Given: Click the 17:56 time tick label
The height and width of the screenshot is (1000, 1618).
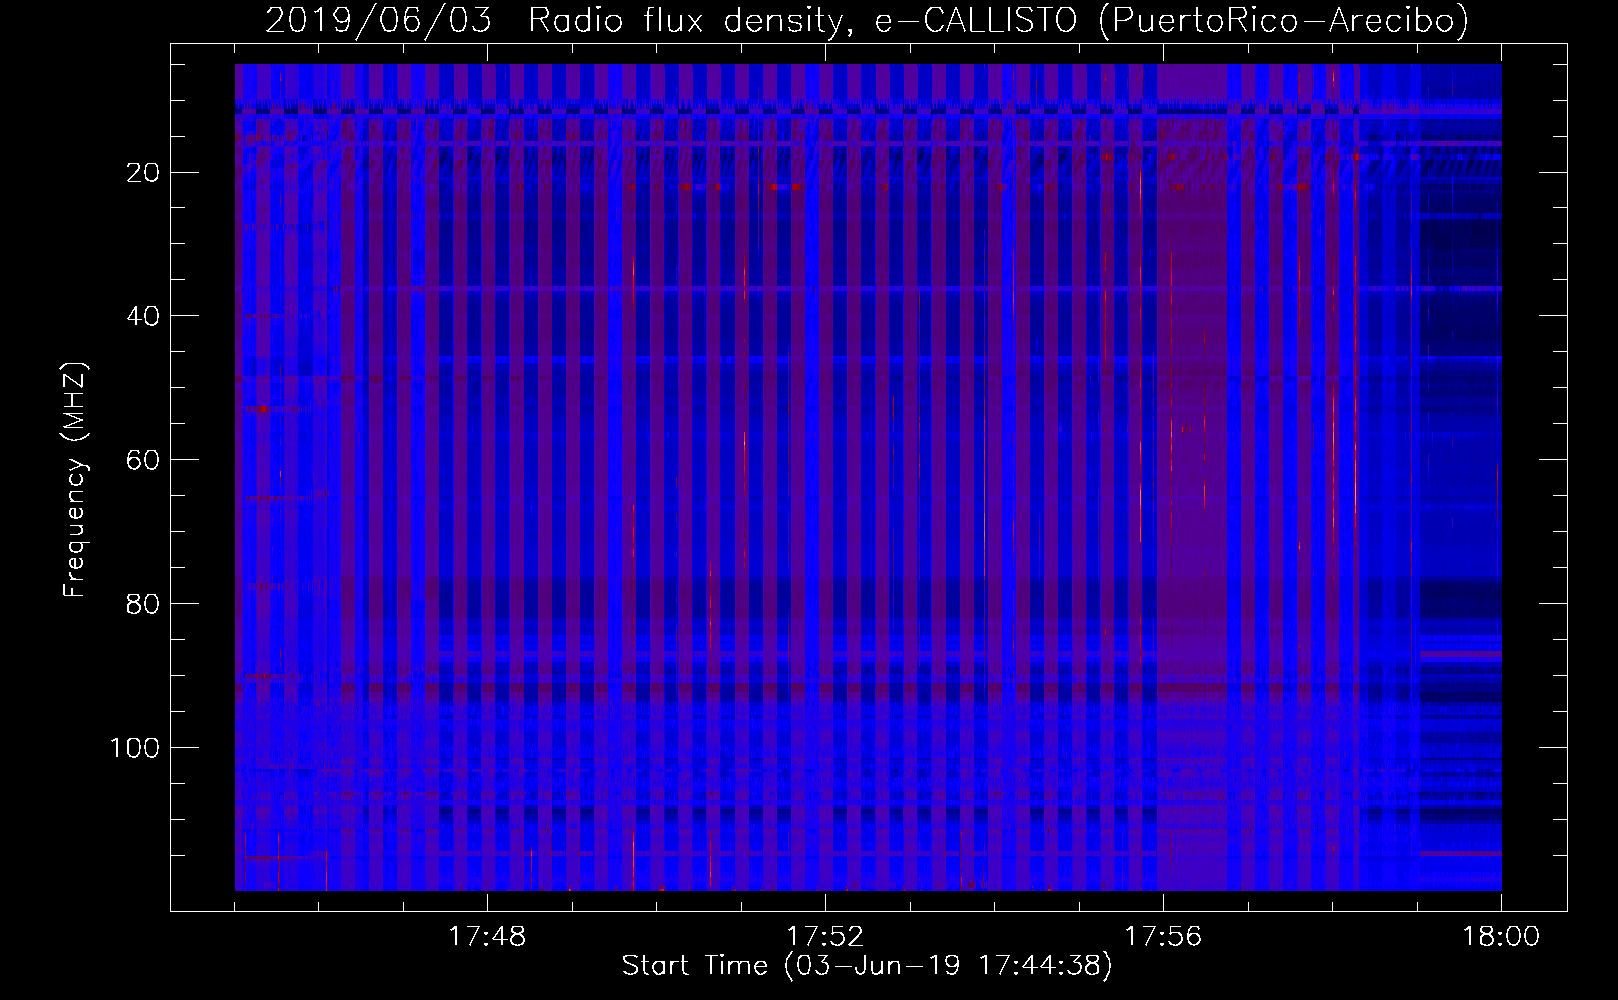Looking at the screenshot, I should click(x=1163, y=937).
